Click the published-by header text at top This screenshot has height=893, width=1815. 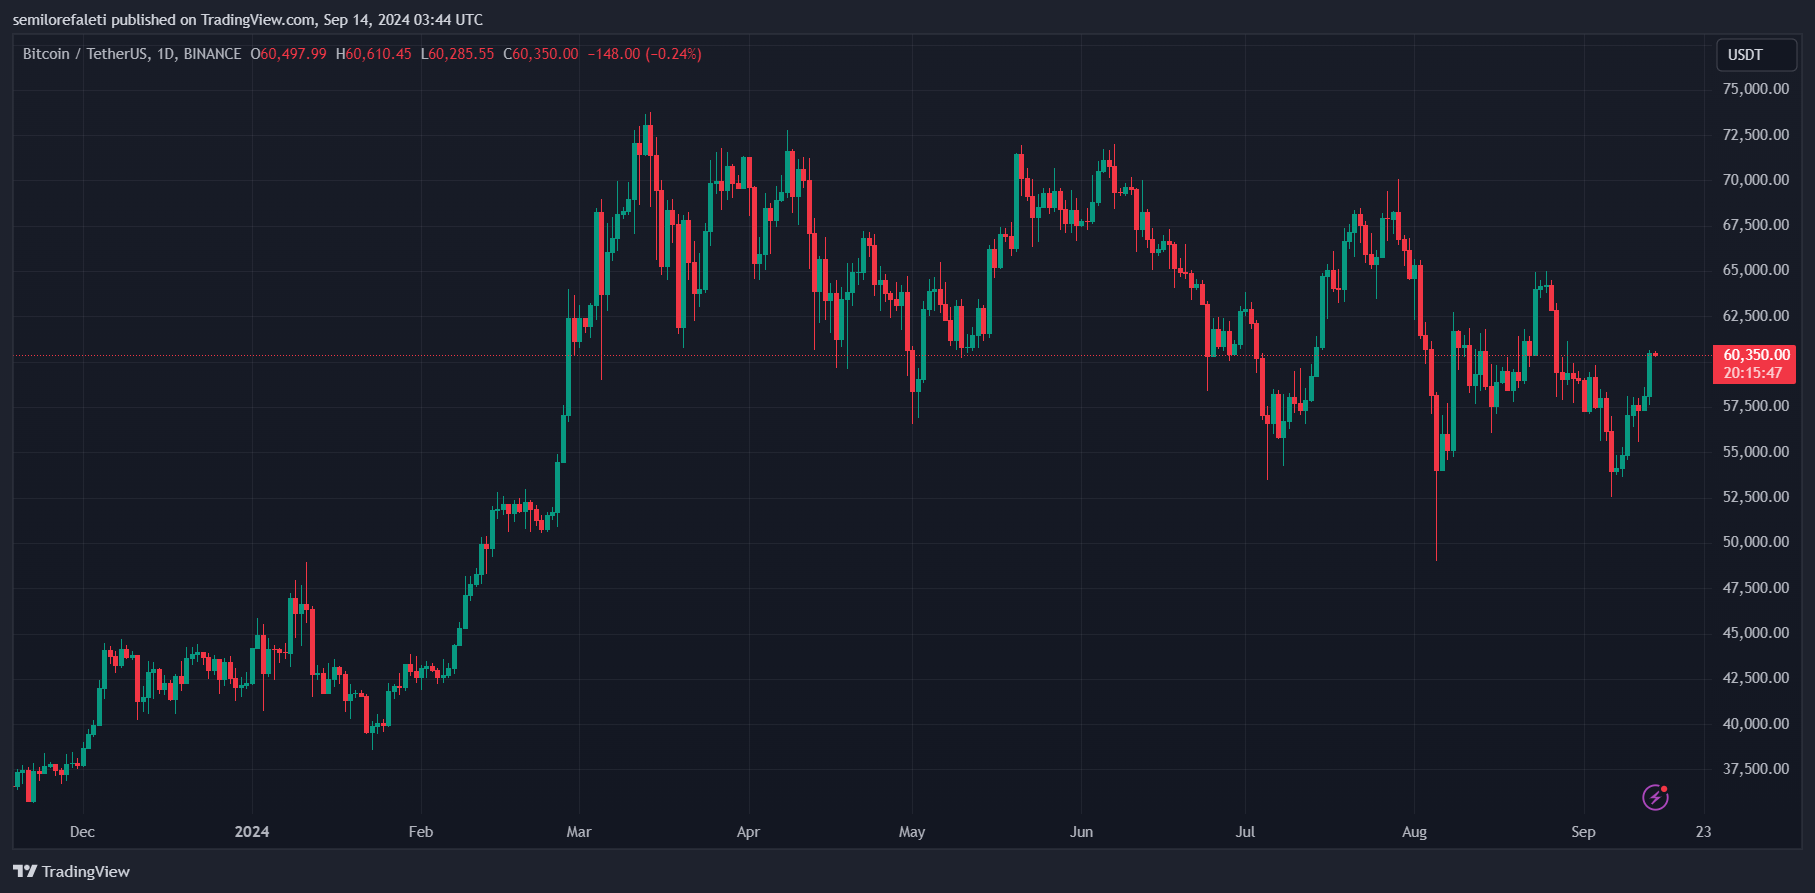click(x=247, y=20)
